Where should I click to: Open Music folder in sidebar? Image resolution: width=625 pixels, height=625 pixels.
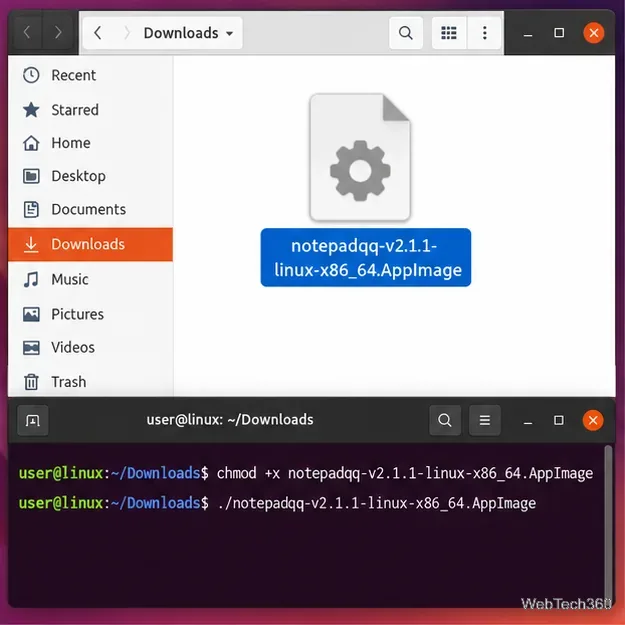90,279
